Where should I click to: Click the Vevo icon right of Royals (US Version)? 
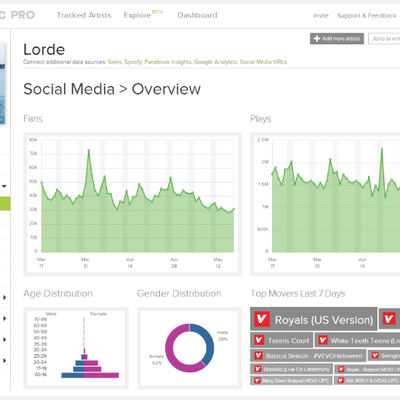tap(389, 319)
